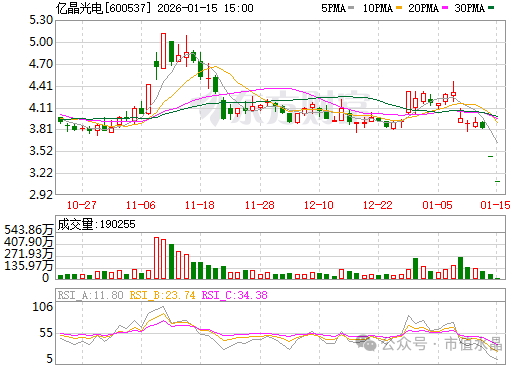Click the 成交量:190255 volume label
The height and width of the screenshot is (365, 520).
(x=97, y=224)
